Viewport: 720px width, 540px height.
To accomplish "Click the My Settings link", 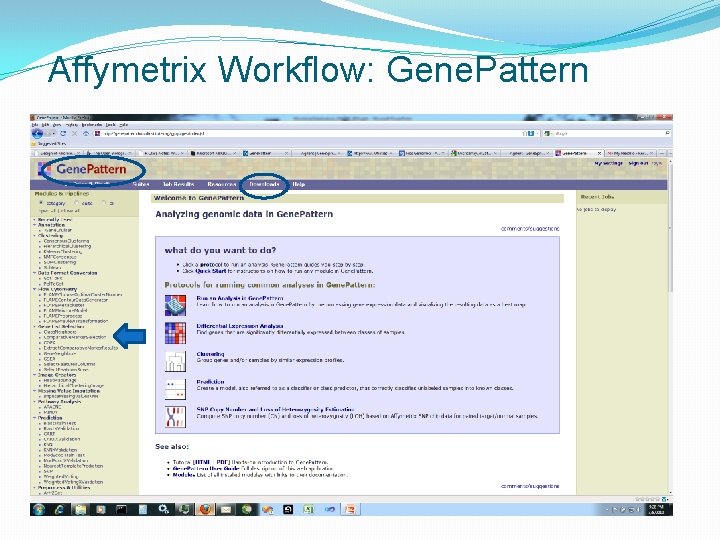I will coord(608,163).
